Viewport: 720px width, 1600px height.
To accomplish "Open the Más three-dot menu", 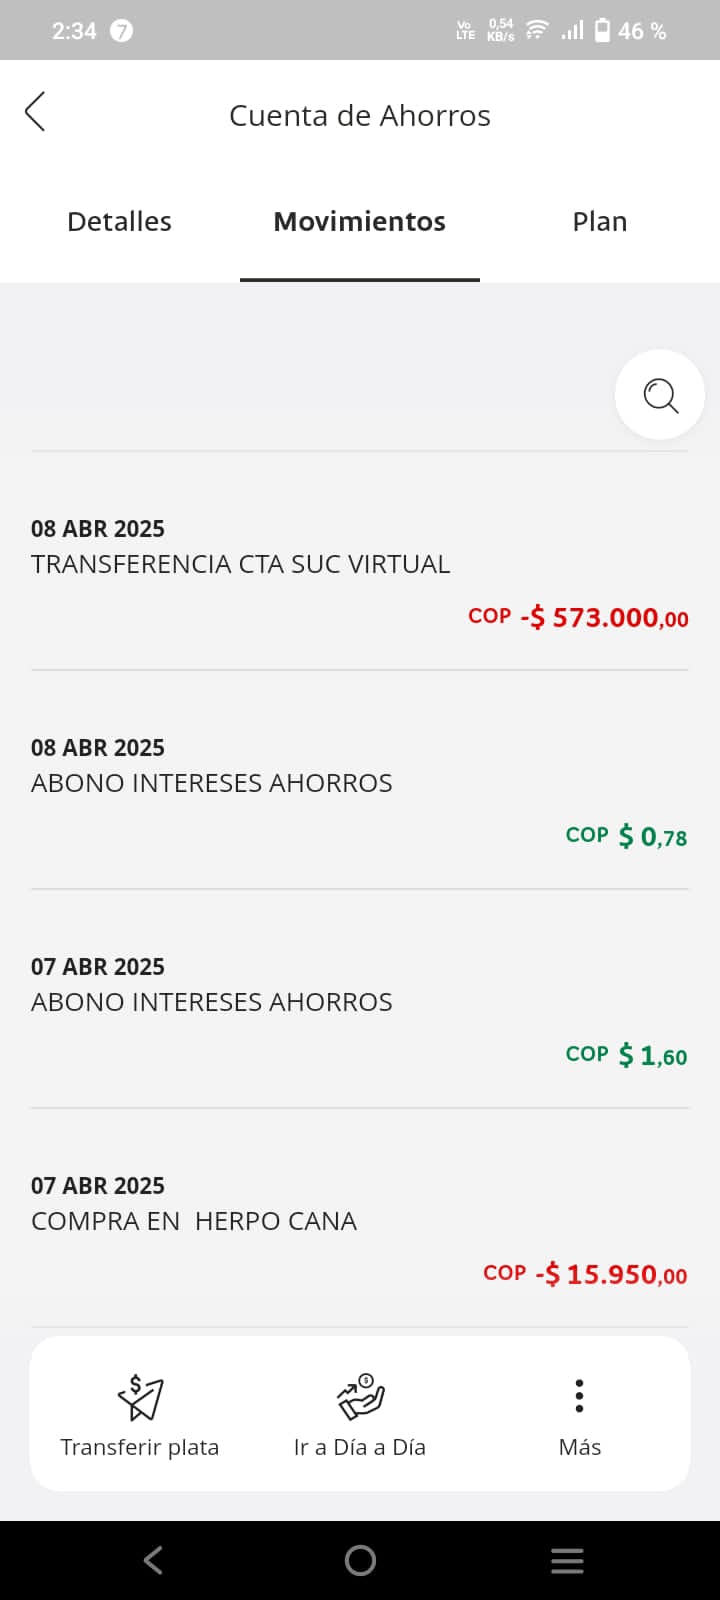I will point(579,1396).
